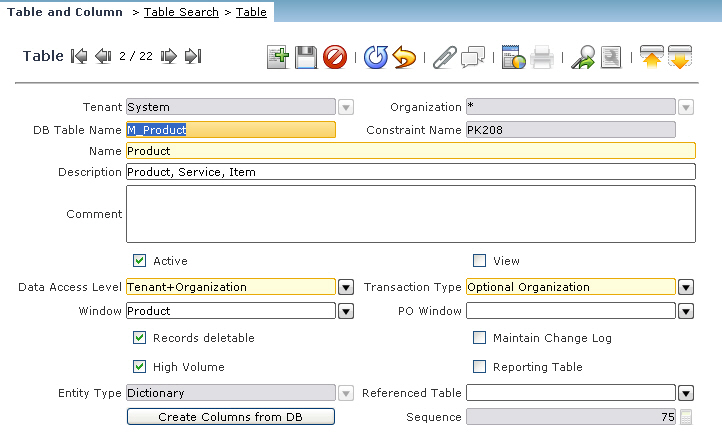Viewport: 722px width, 436px height.
Task: Toggle the Active checkbox
Action: pos(140,261)
